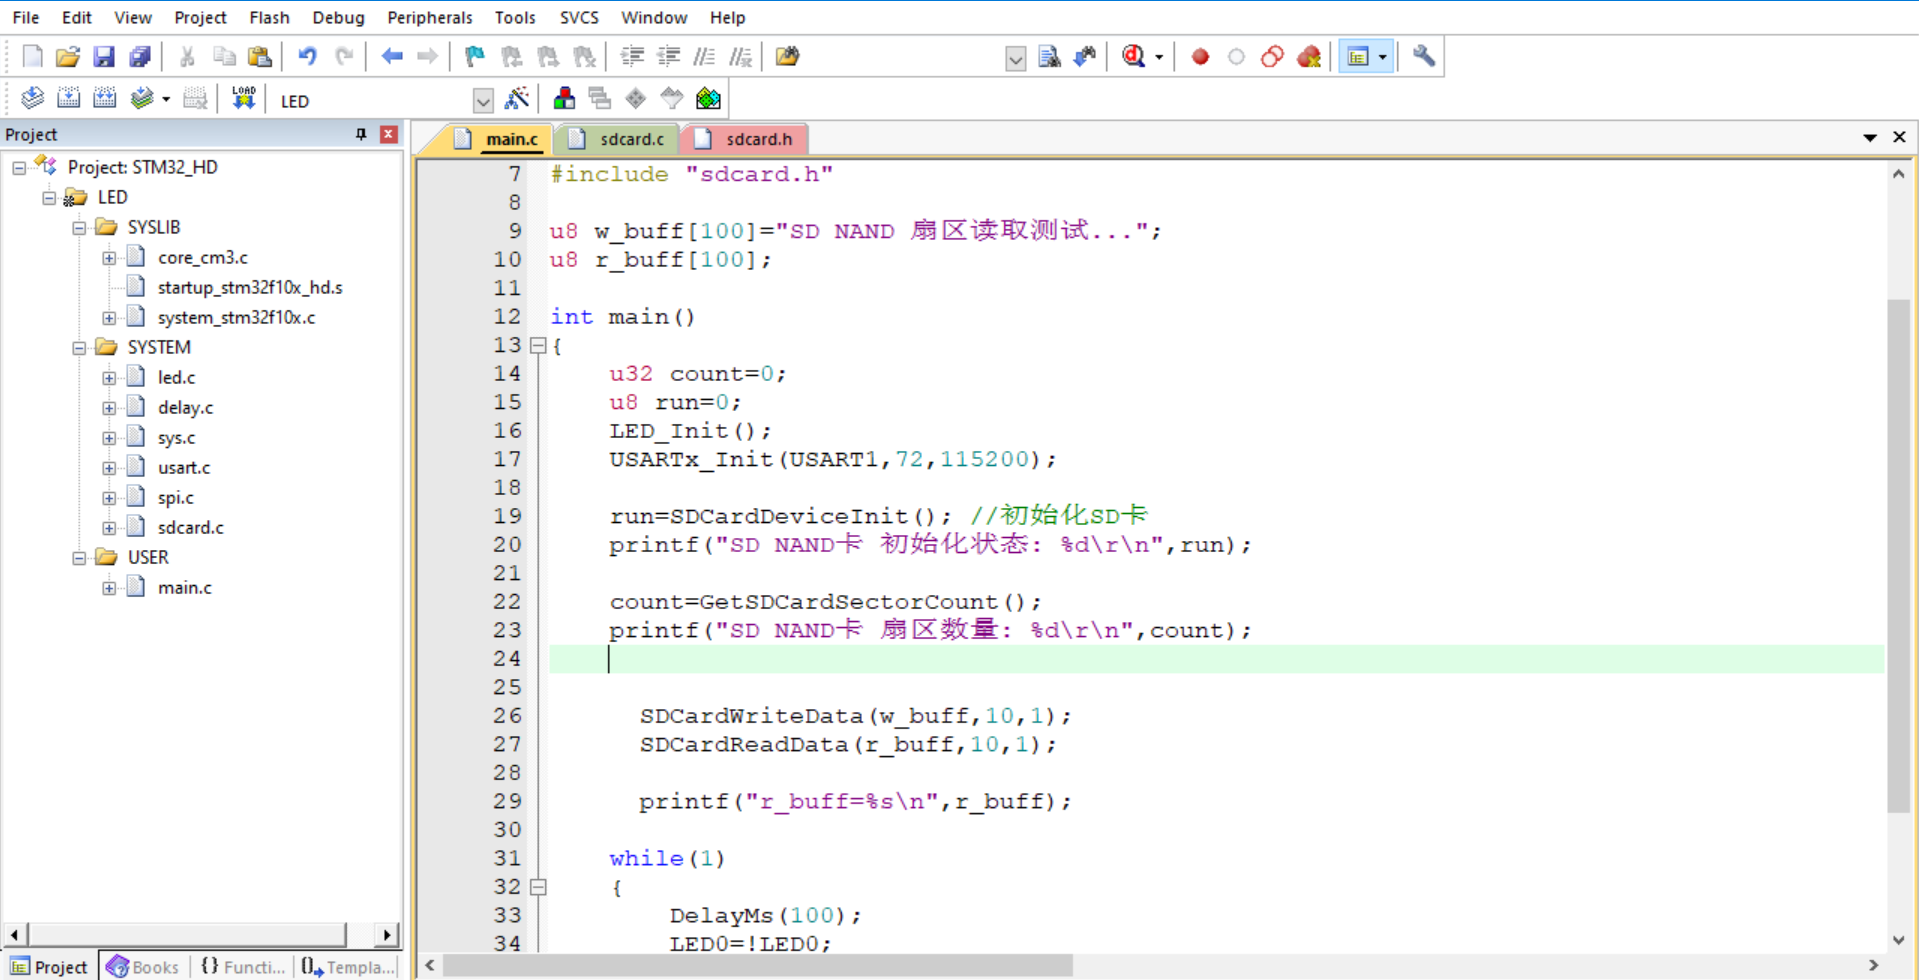The image size is (1919, 980).
Task: Open the window layout dropdown arrow
Action: coord(1382,57)
